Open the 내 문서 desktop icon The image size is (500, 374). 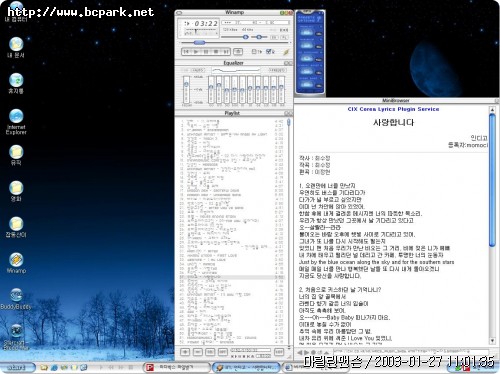tap(16, 48)
